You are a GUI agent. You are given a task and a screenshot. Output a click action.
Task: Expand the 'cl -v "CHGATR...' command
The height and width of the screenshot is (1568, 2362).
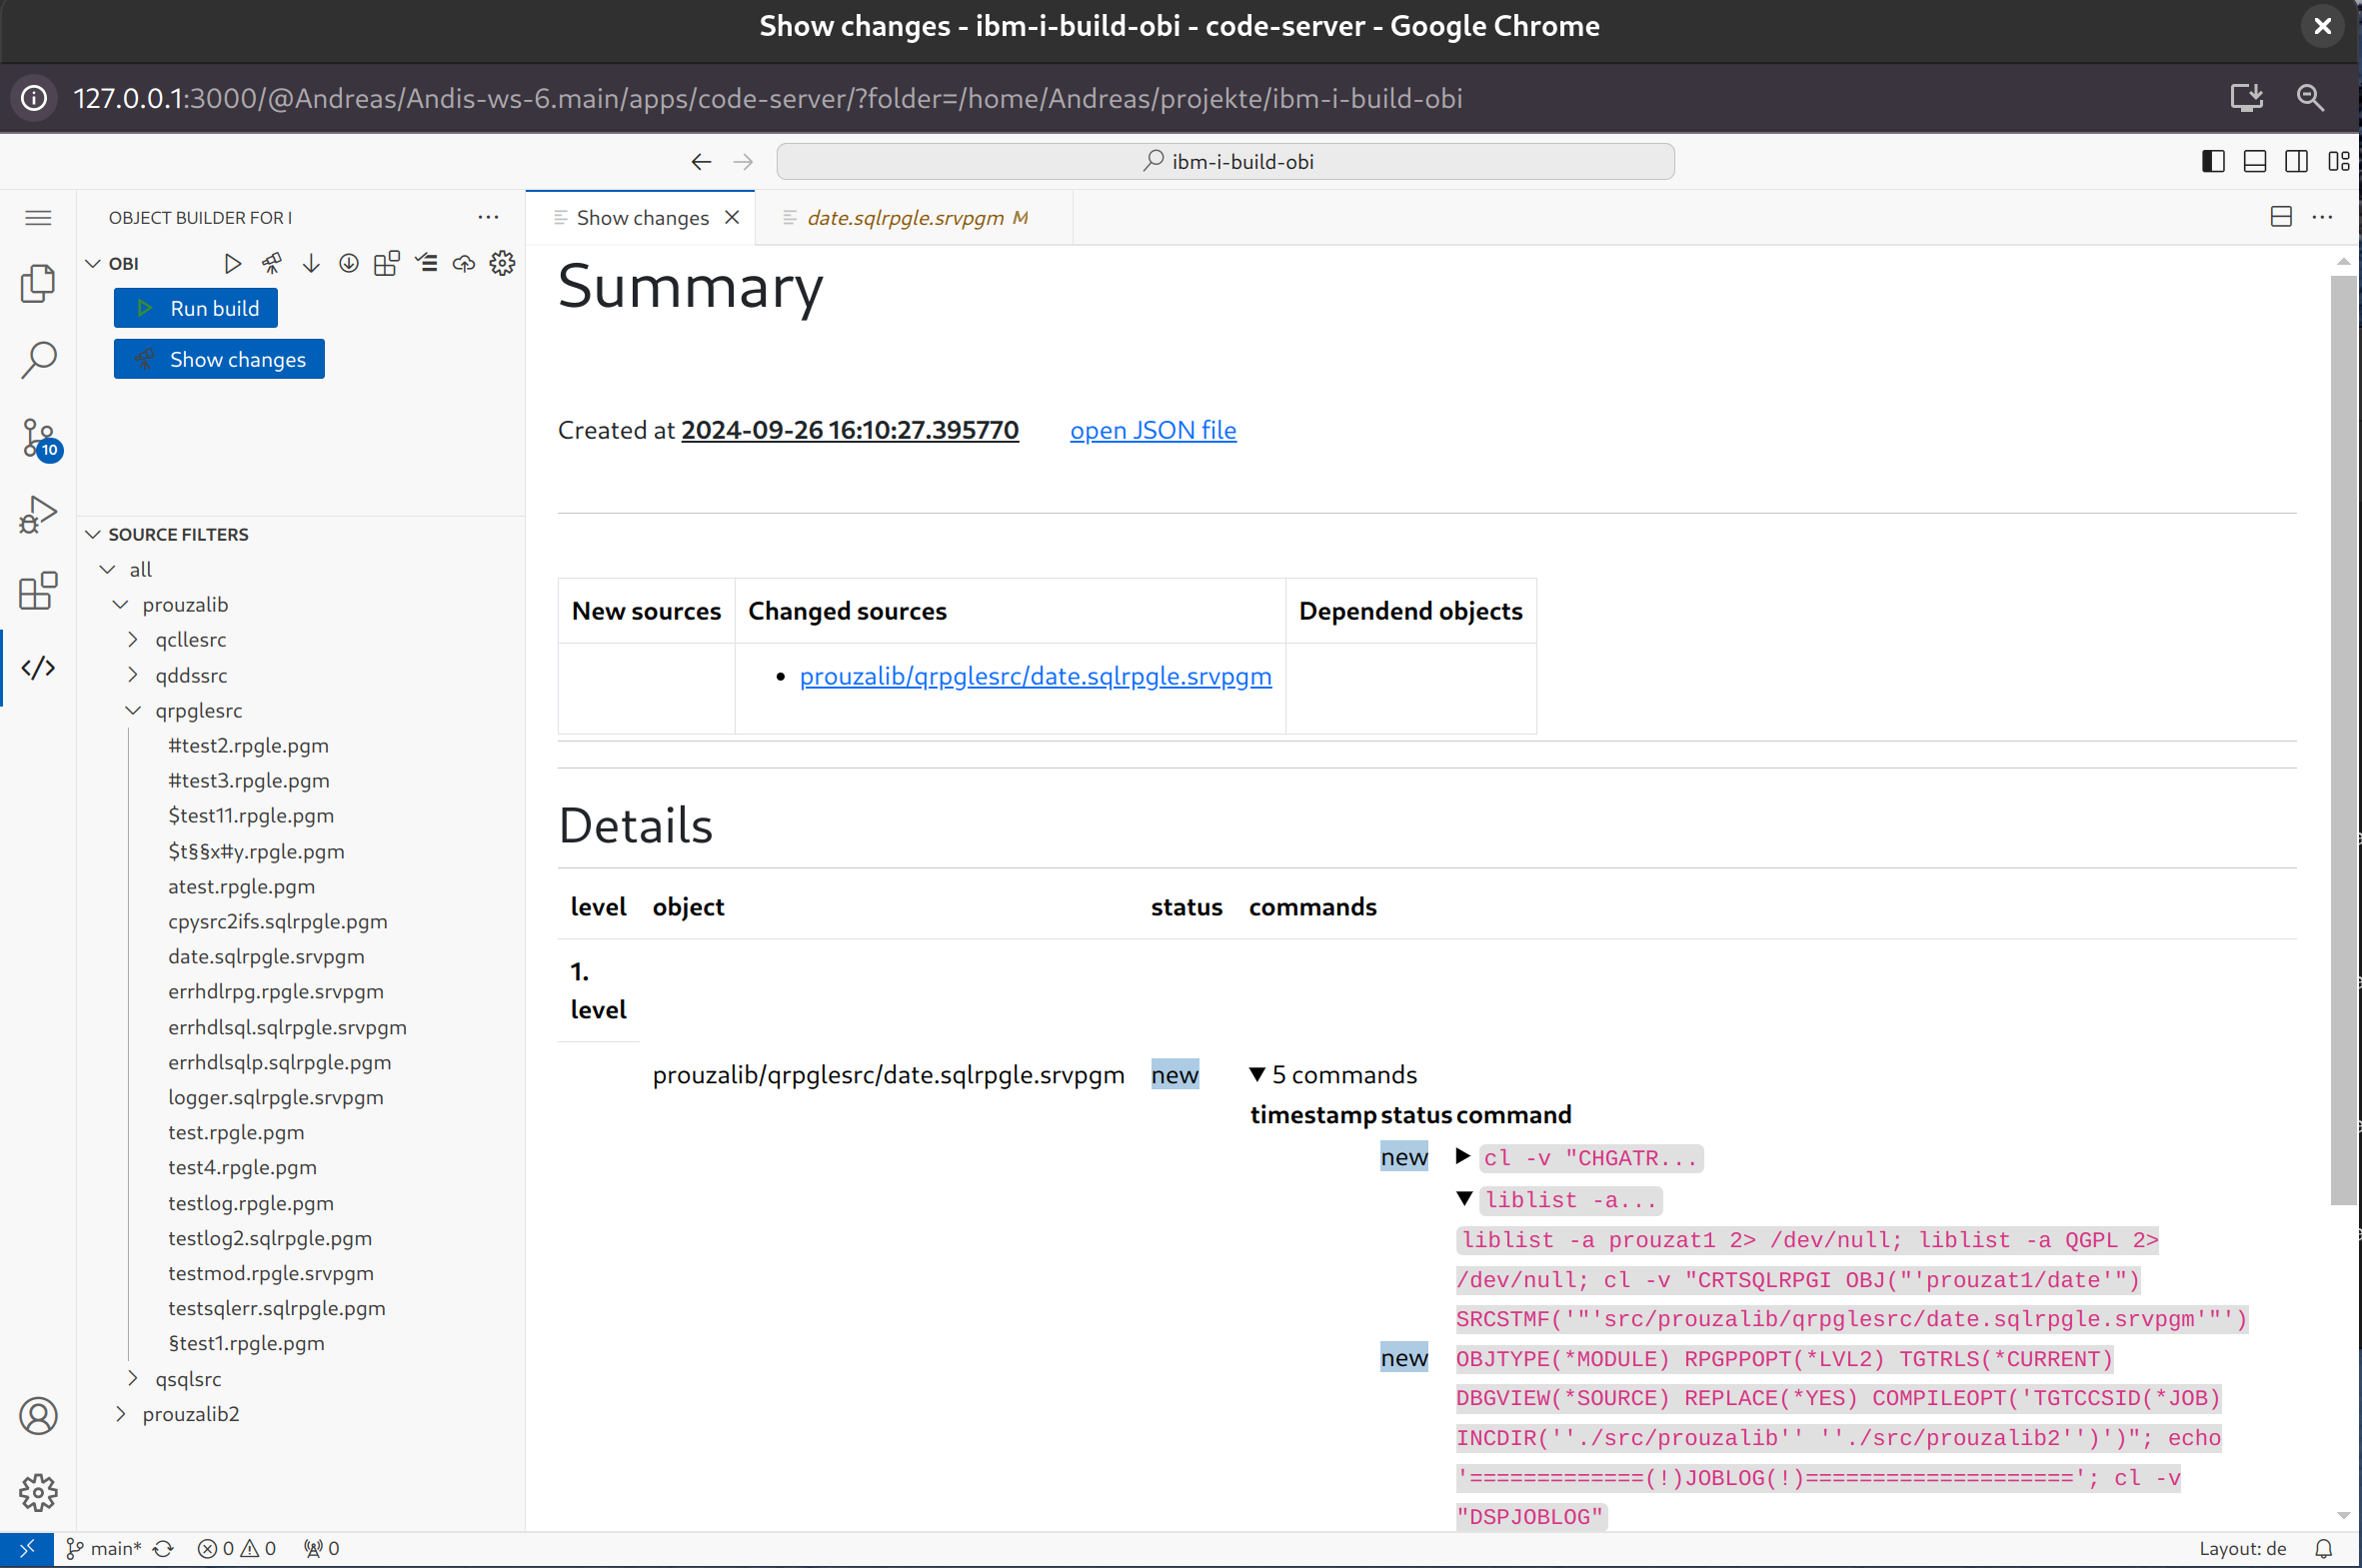pos(1463,1157)
